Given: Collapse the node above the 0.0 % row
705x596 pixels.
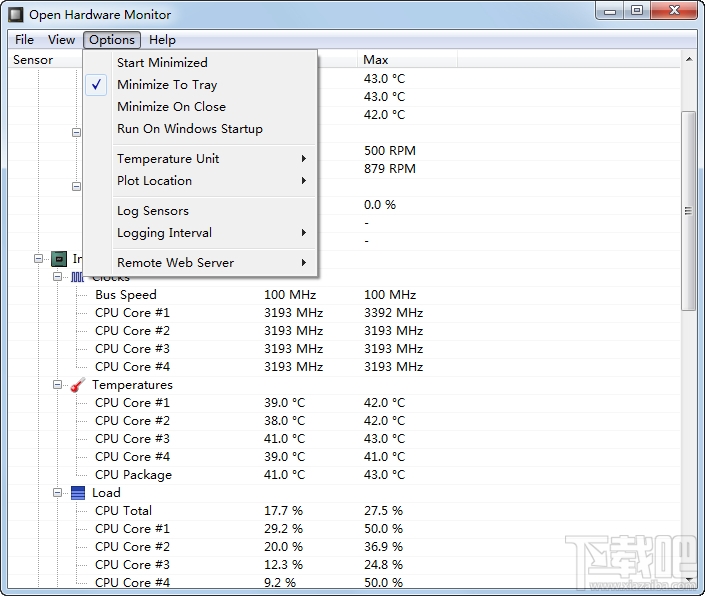Looking at the screenshot, I should coord(76,187).
